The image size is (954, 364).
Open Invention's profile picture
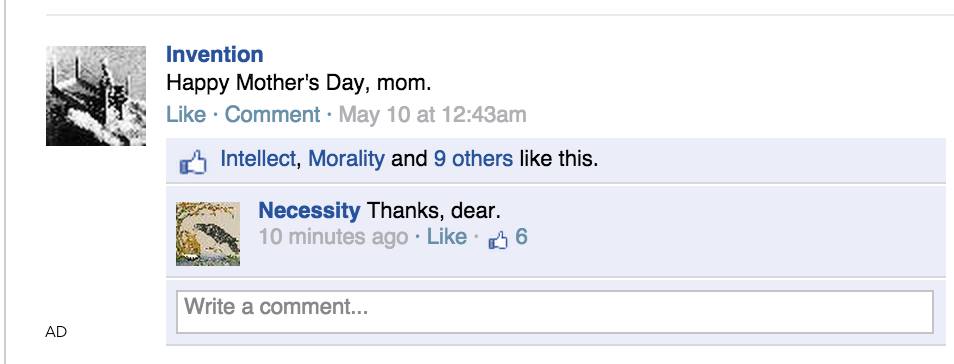(x=96, y=96)
